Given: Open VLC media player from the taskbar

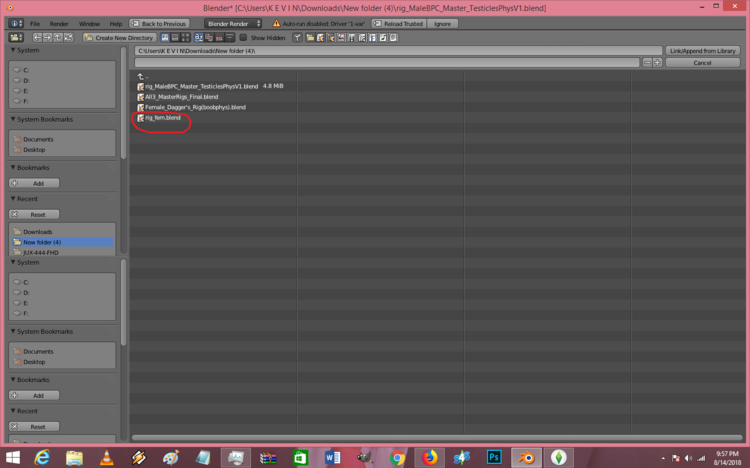Looking at the screenshot, I should (x=106, y=457).
